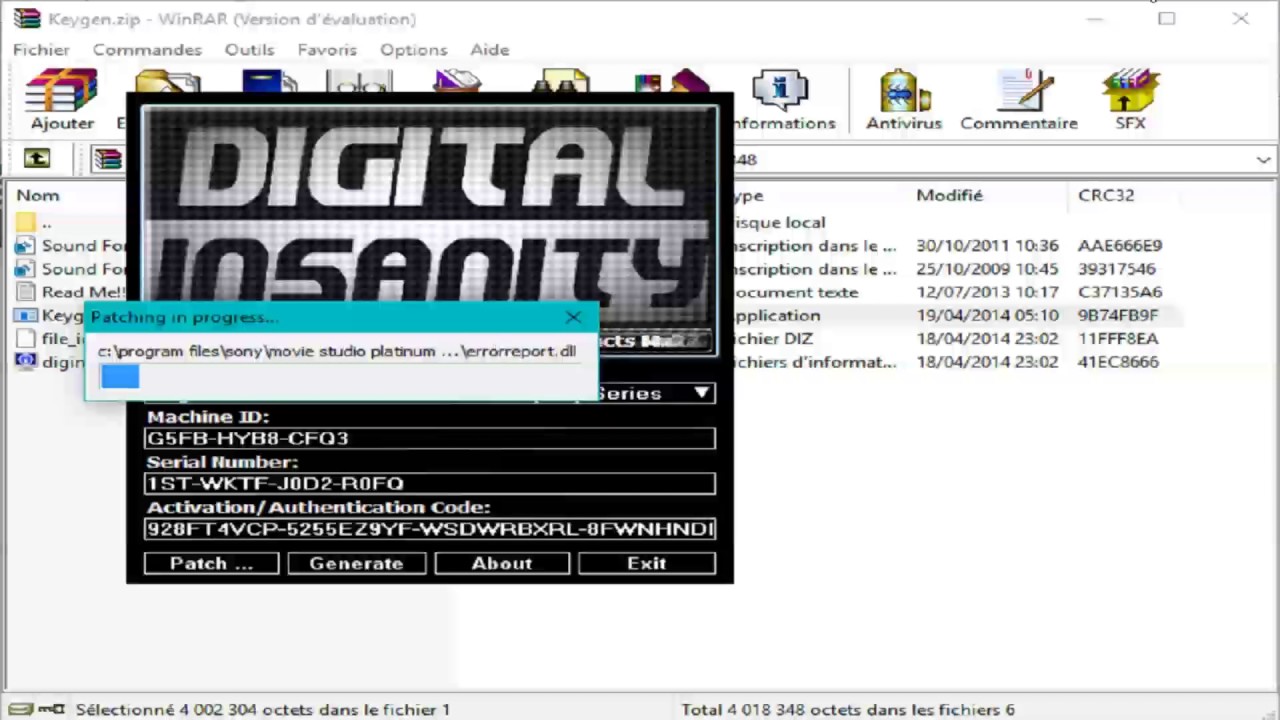This screenshot has height=720, width=1280.
Task: Click the Serial Number field
Action: (x=430, y=483)
